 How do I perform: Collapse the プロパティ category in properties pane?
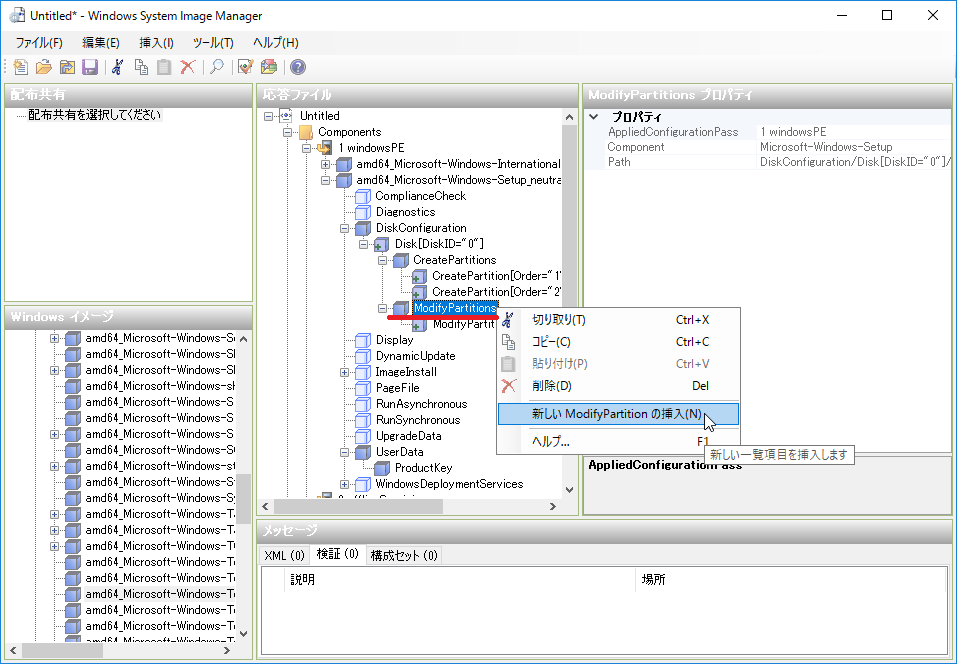[x=594, y=117]
